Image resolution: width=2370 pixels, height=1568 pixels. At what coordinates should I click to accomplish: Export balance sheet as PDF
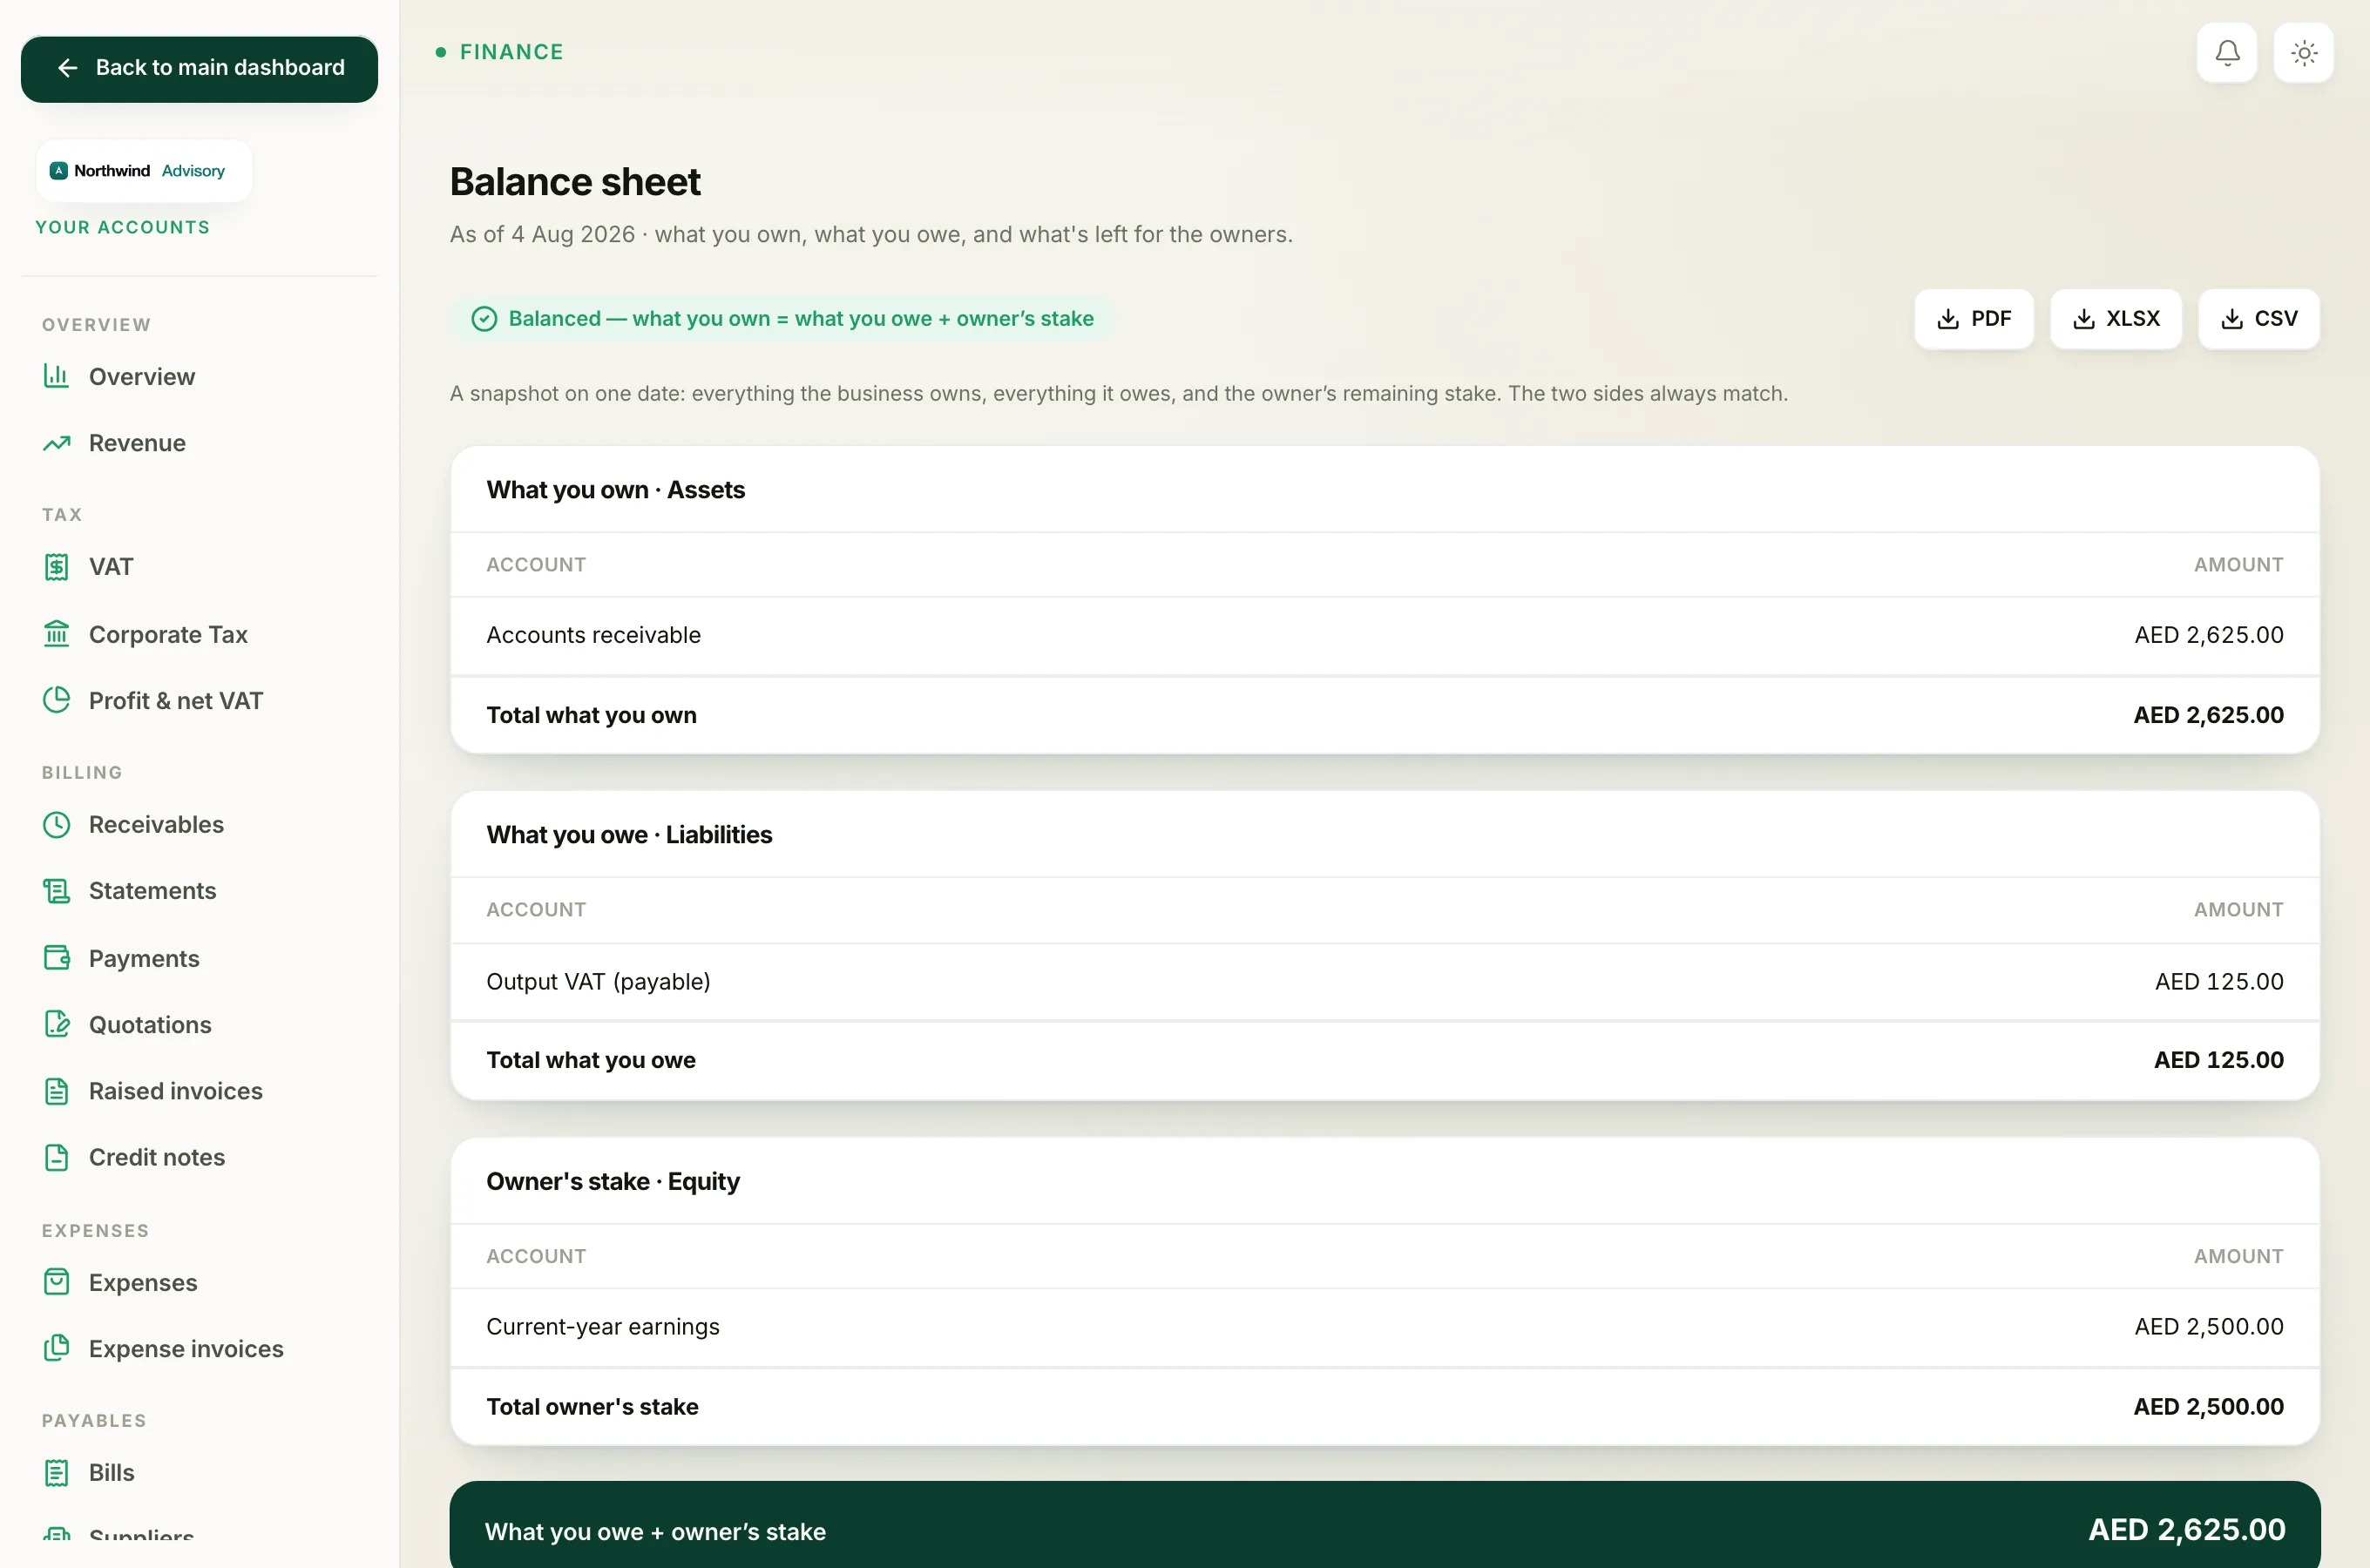(x=1973, y=319)
